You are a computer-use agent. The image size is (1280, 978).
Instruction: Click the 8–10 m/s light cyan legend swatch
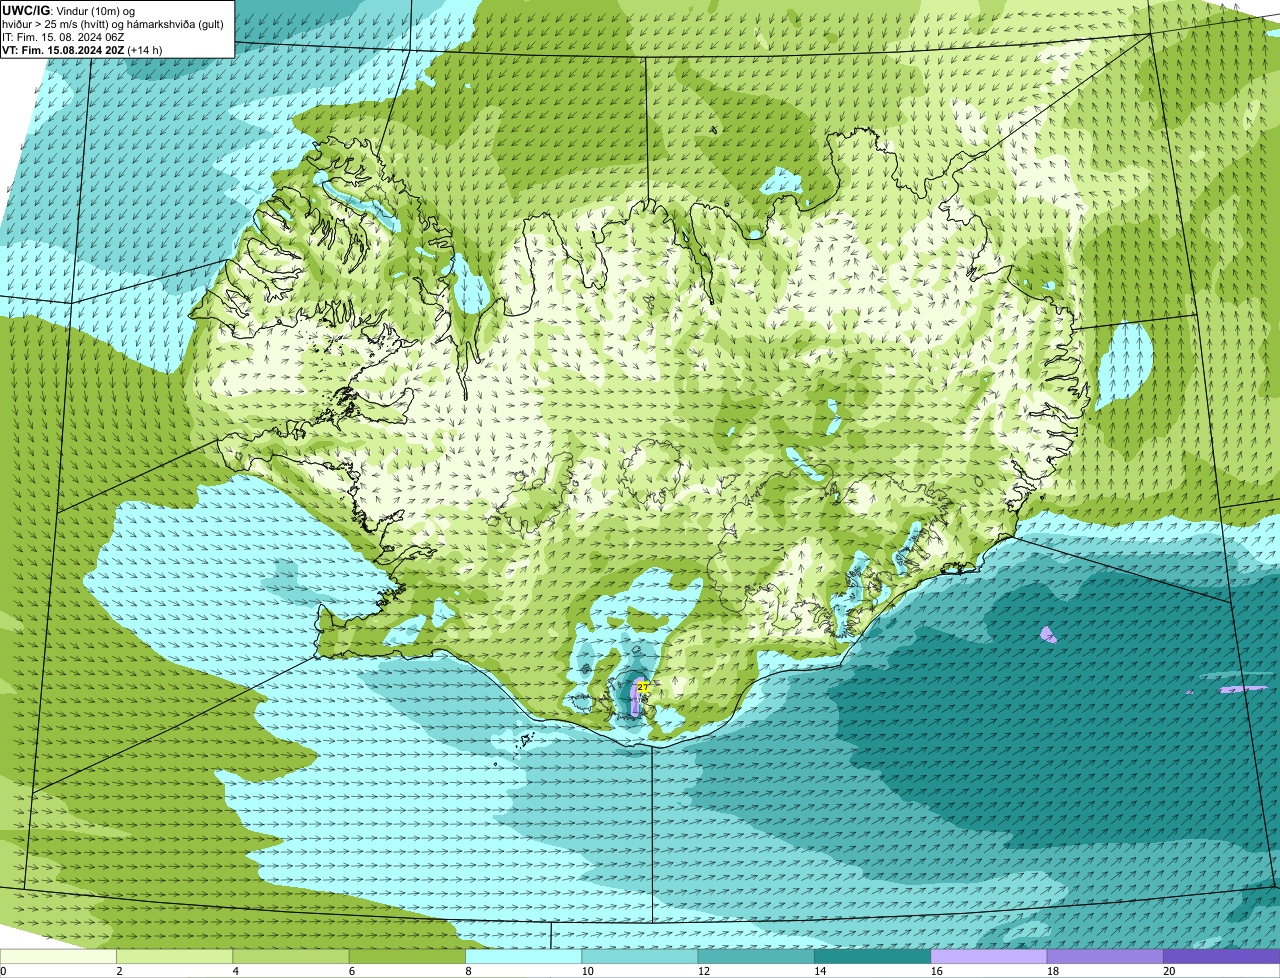pyautogui.click(x=523, y=956)
